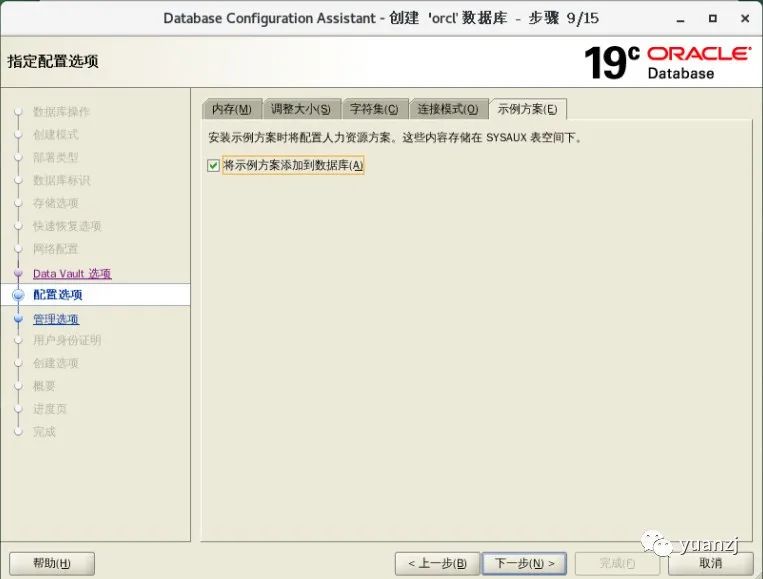Screen dimensions: 763x579
Task: Open the 调整大小(S) tab
Action: (301, 109)
